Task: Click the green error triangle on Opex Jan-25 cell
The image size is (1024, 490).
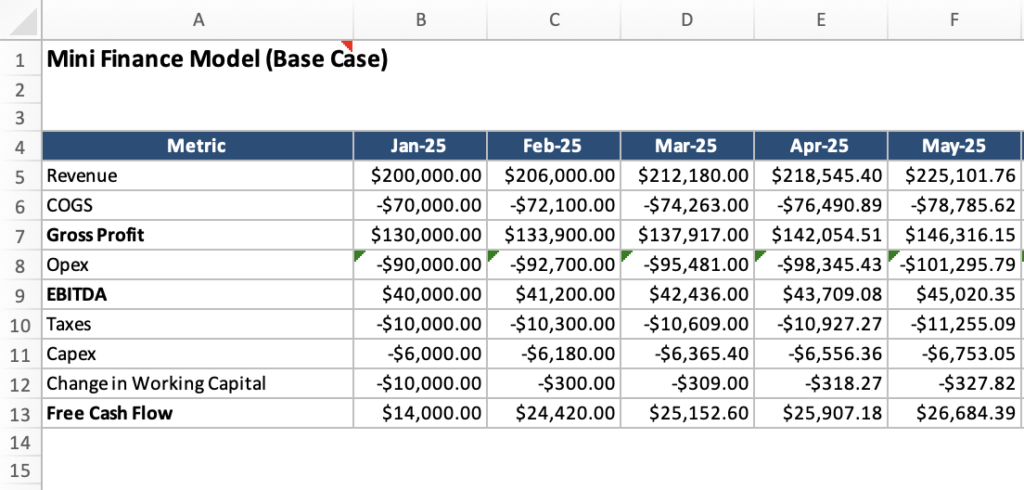Action: coord(359,256)
